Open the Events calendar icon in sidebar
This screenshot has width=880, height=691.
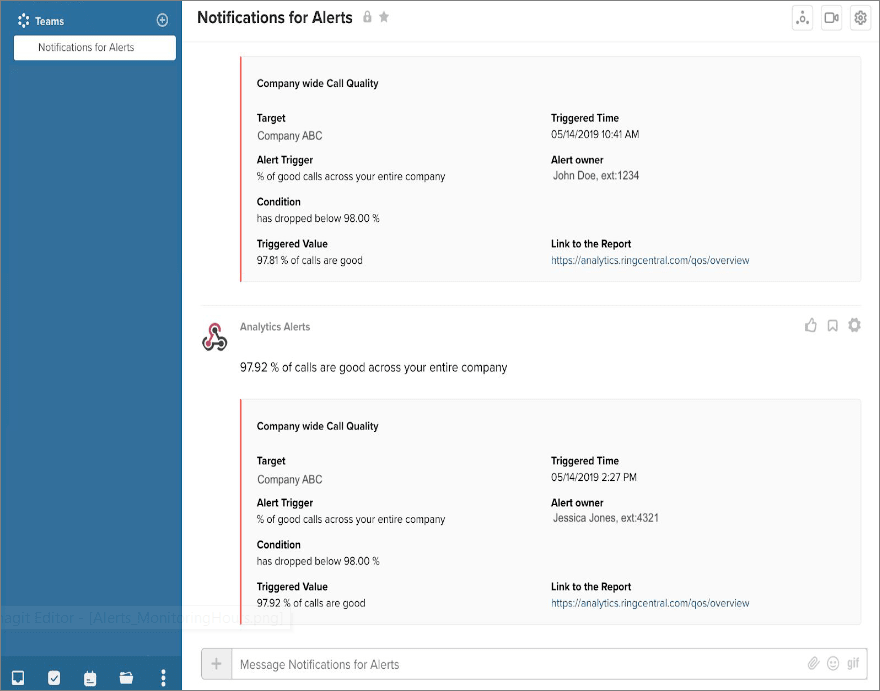pyautogui.click(x=90, y=678)
